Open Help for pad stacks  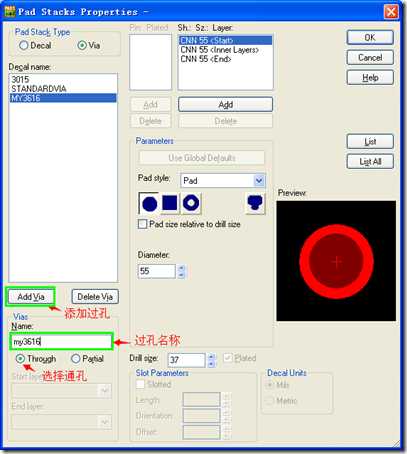click(370, 78)
